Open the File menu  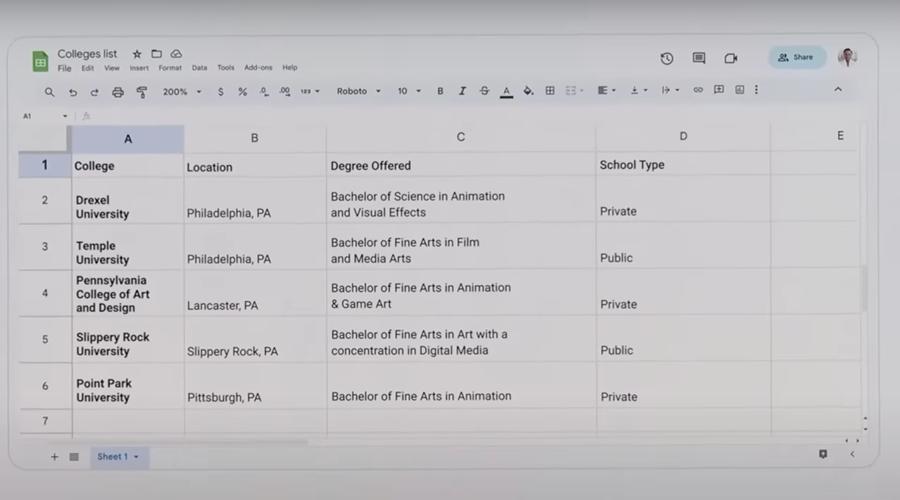(x=64, y=68)
